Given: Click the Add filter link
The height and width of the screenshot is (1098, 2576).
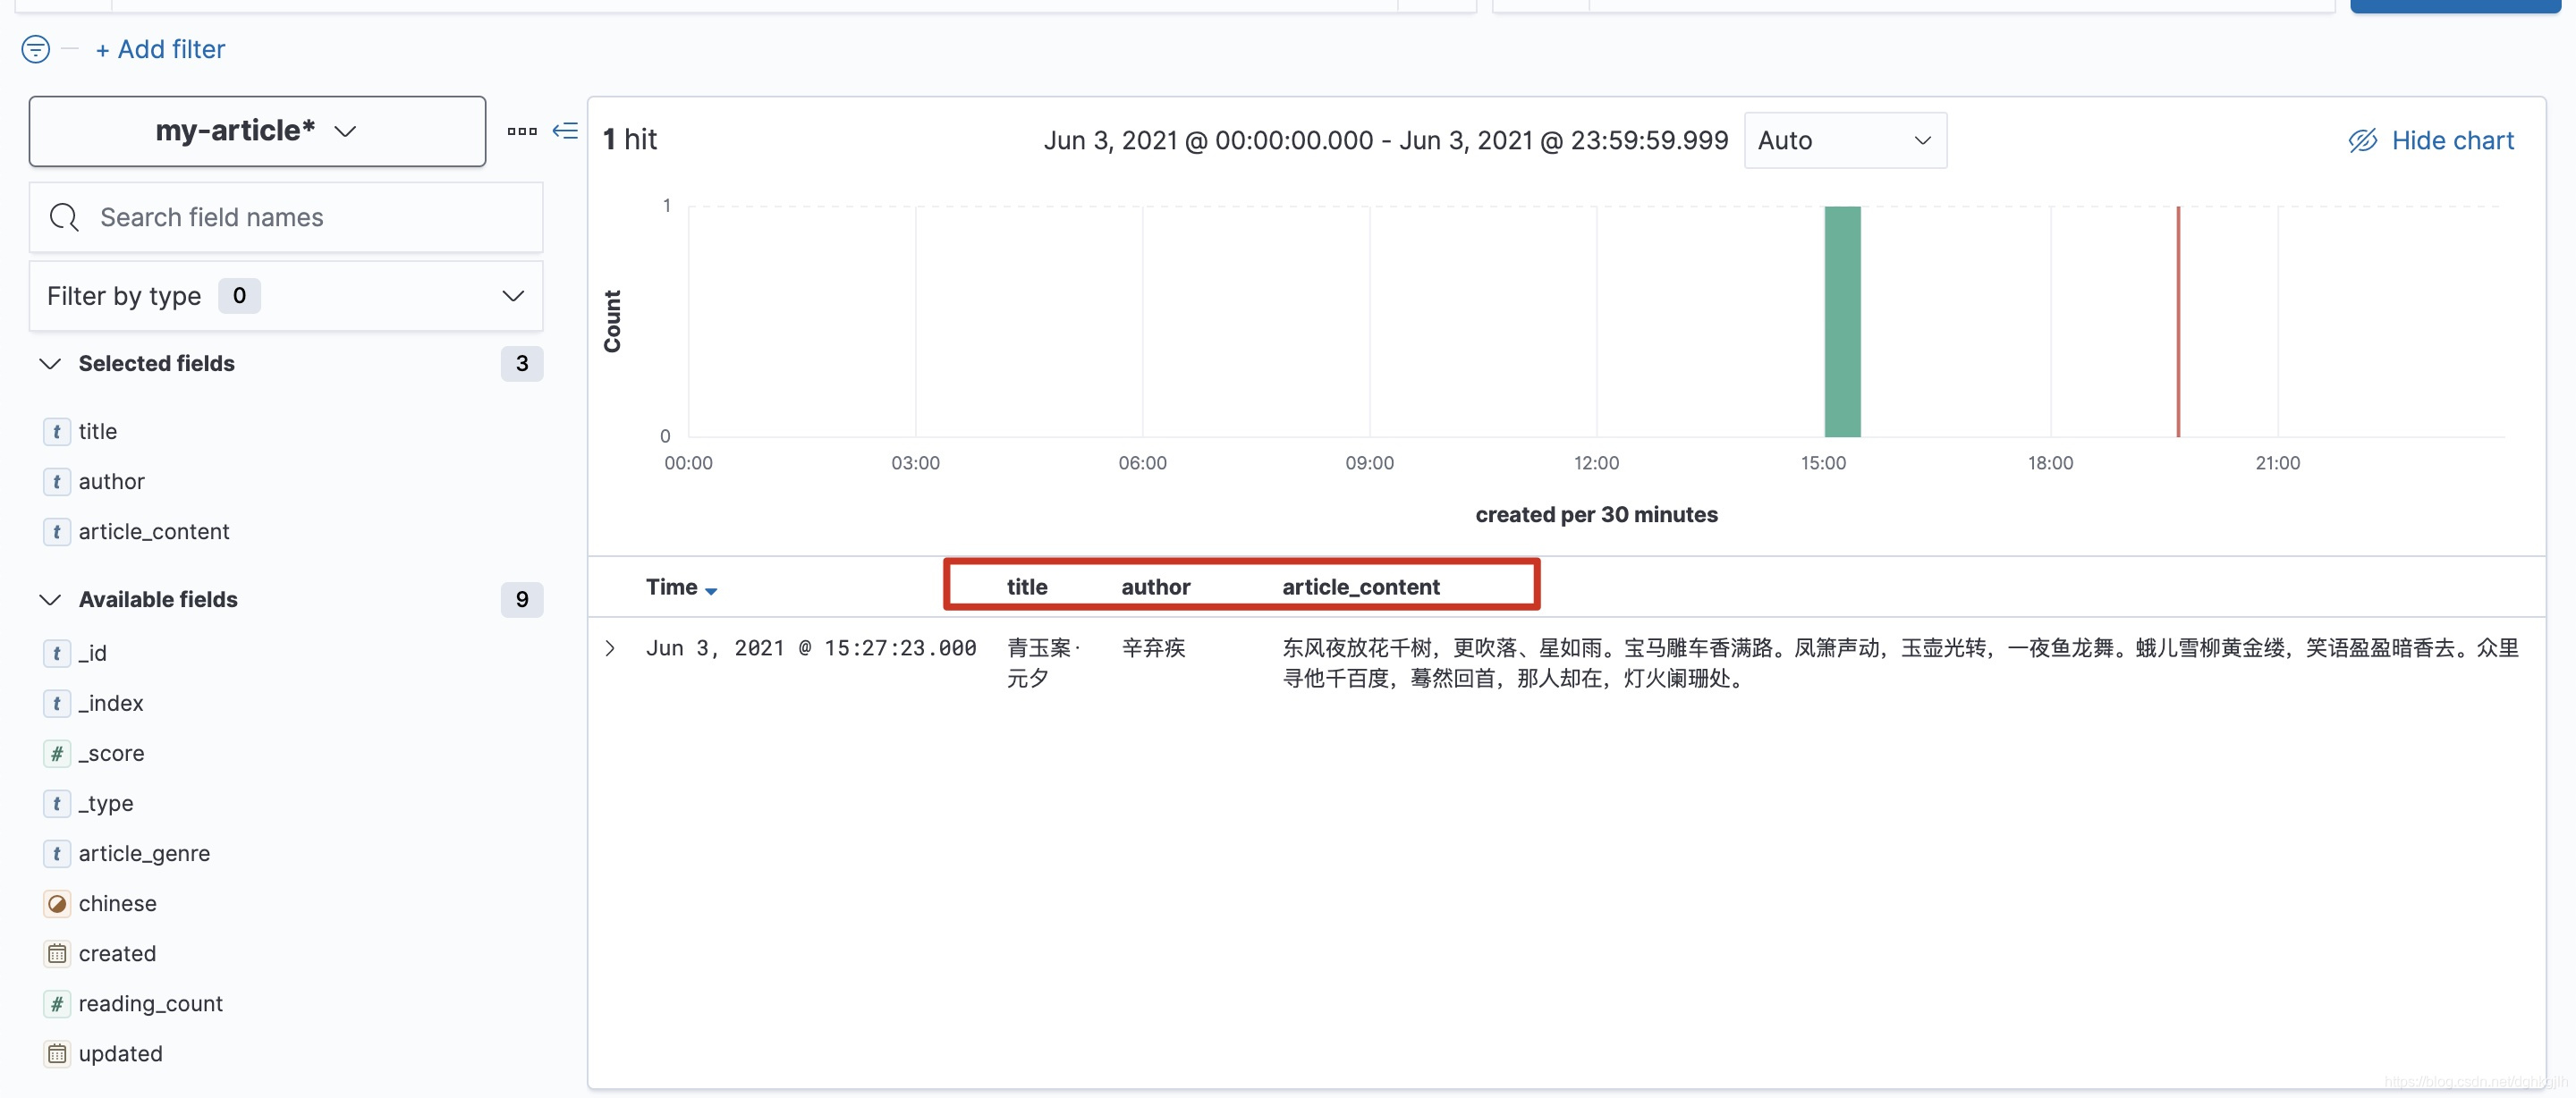Looking at the screenshot, I should pos(160,49).
